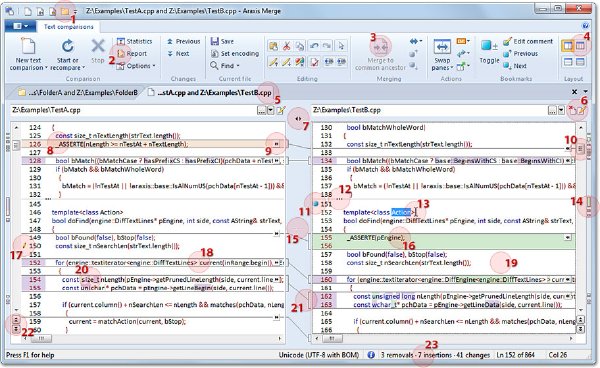The height and width of the screenshot is (368, 600).
Task: Click the Start or recompare refresh icon
Action: pyautogui.click(x=68, y=46)
